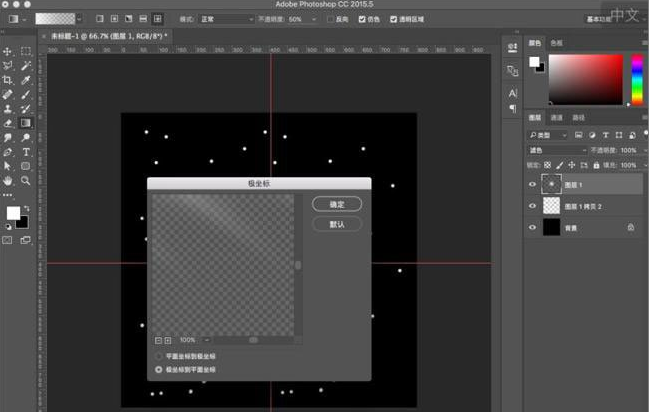The height and width of the screenshot is (412, 650).
Task: Select the Healing Brush tool
Action: 7,95
